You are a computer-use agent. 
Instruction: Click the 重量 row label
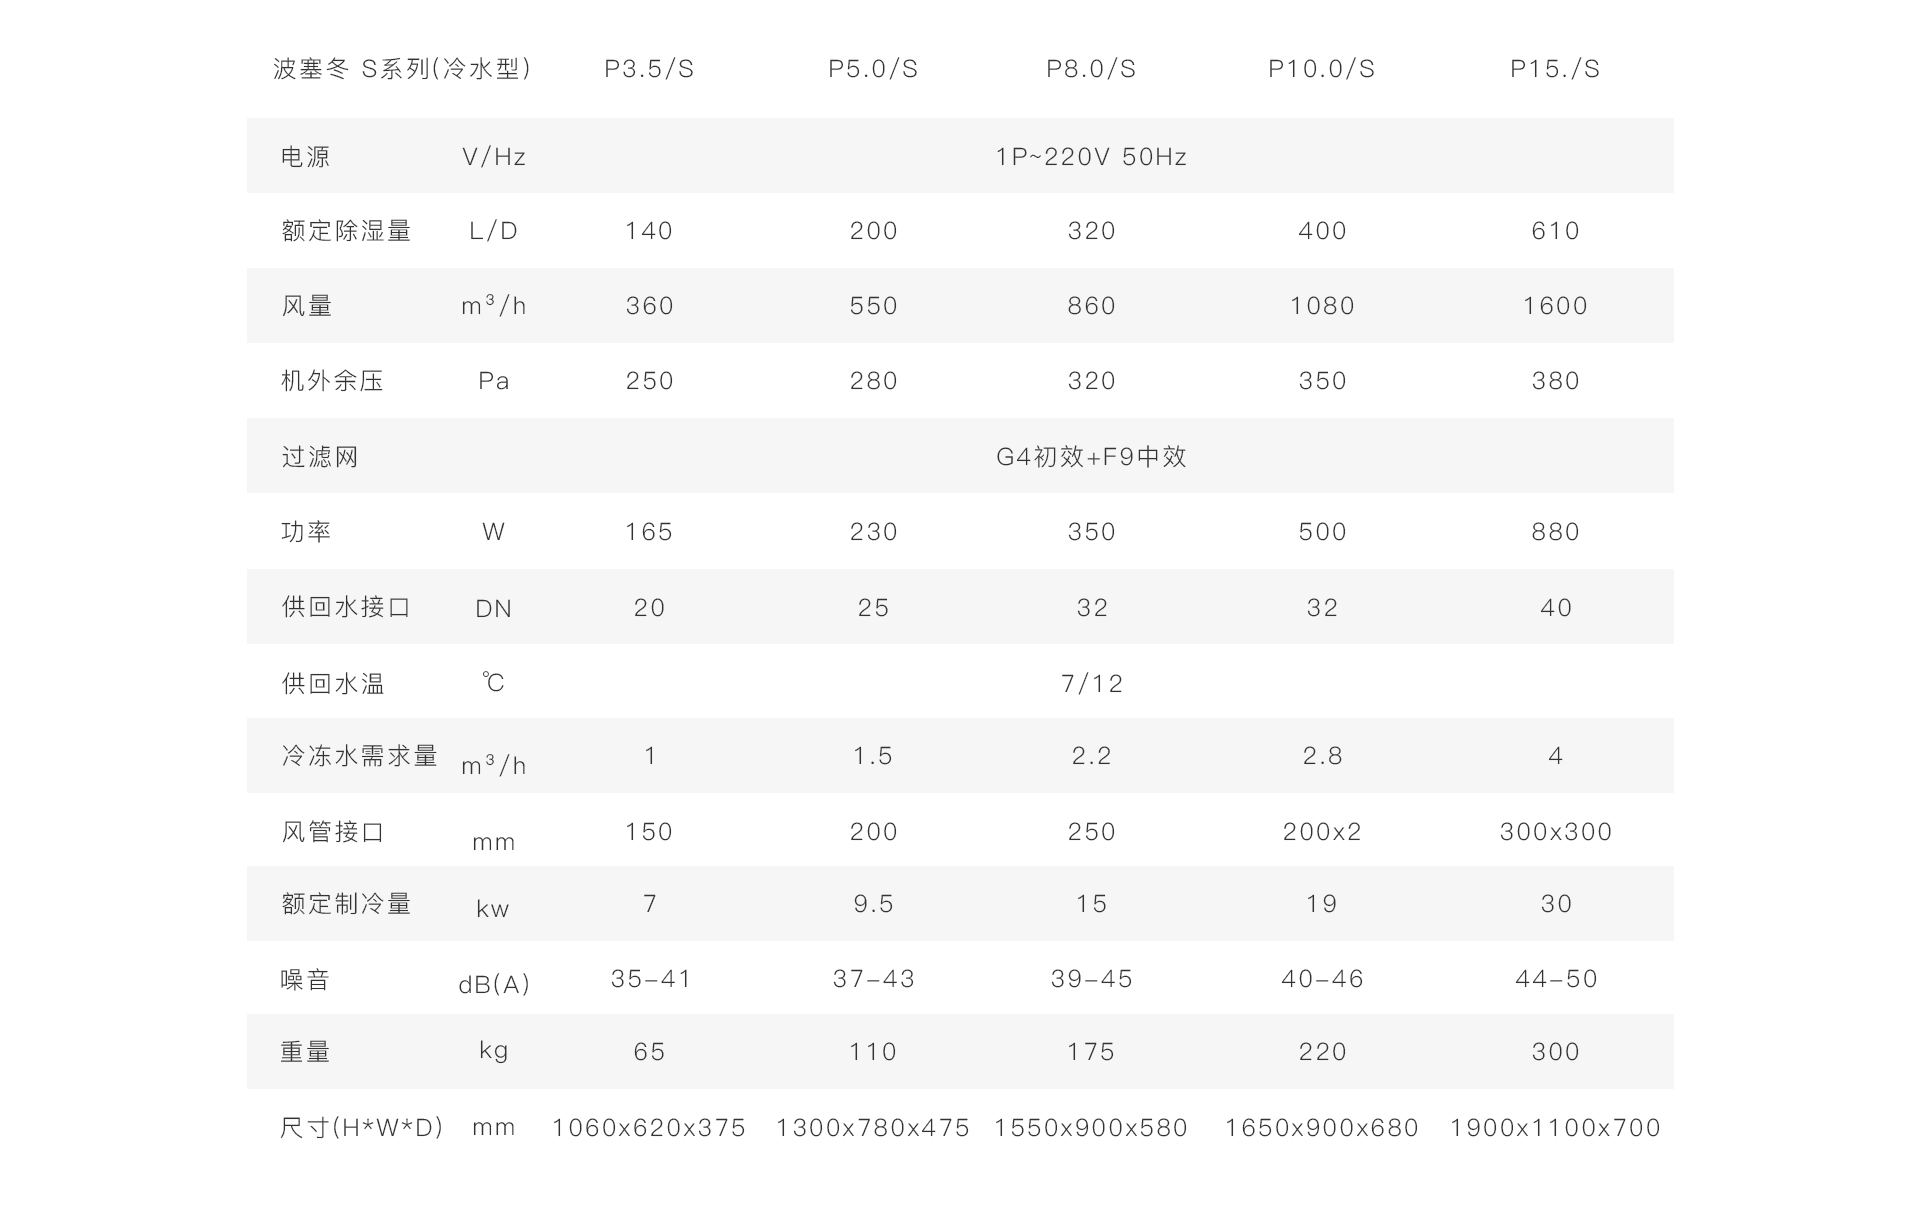pyautogui.click(x=306, y=1052)
